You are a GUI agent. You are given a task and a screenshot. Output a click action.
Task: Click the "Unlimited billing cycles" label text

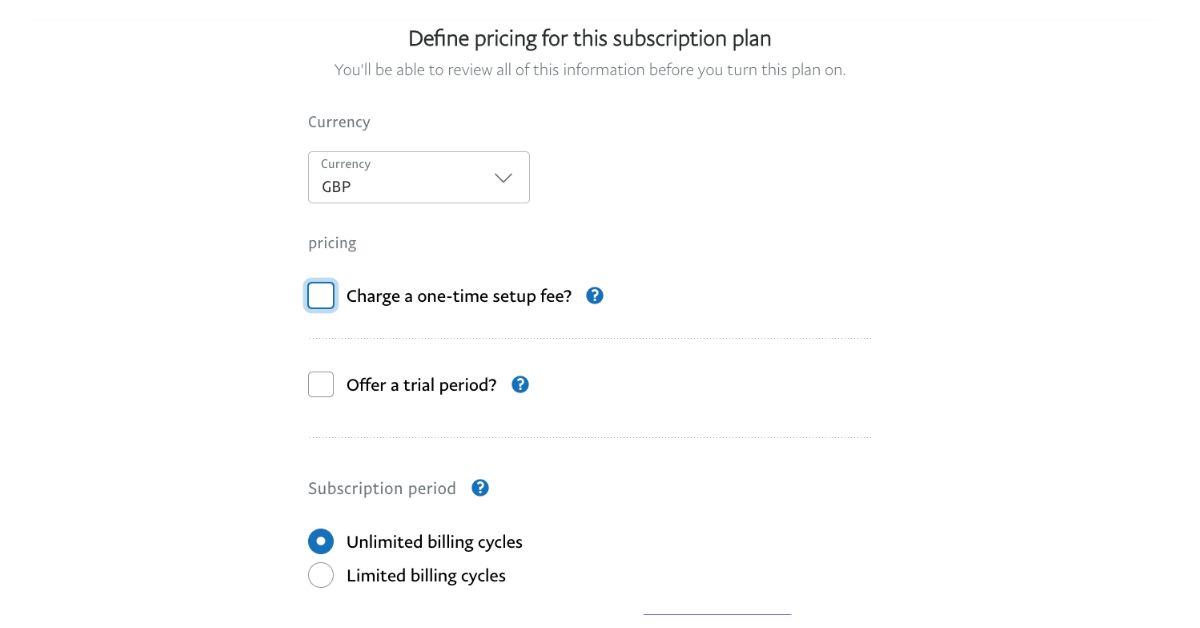[x=434, y=542]
